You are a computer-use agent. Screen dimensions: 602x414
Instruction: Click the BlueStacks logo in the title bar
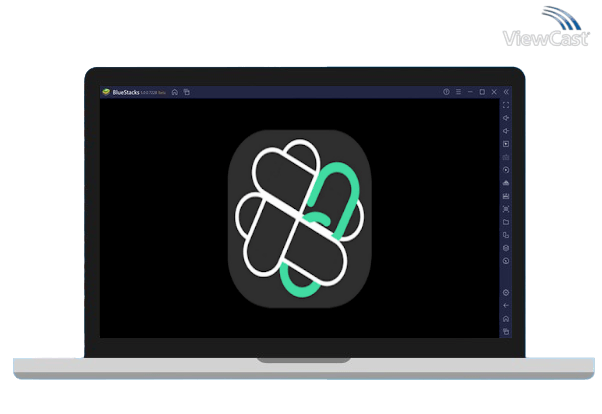(106, 92)
